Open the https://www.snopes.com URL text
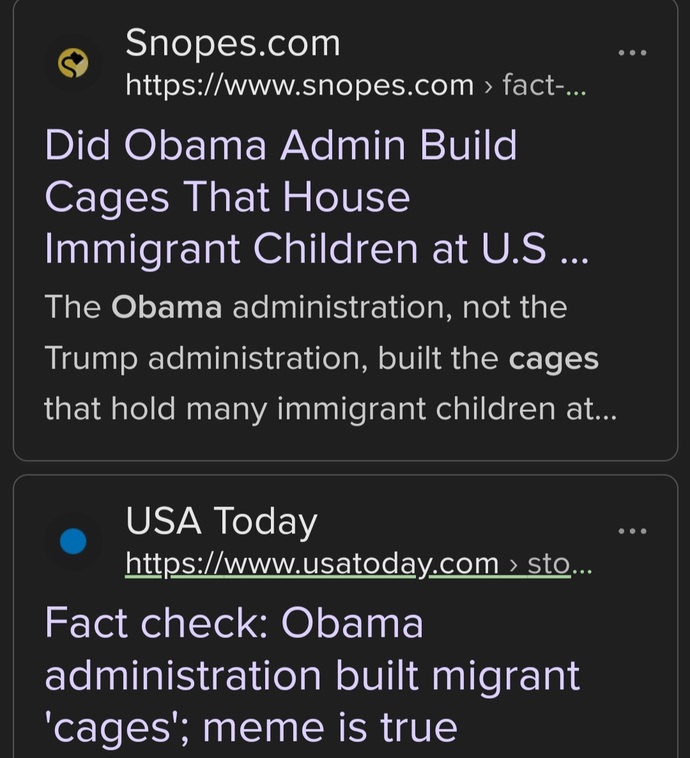 [300, 86]
